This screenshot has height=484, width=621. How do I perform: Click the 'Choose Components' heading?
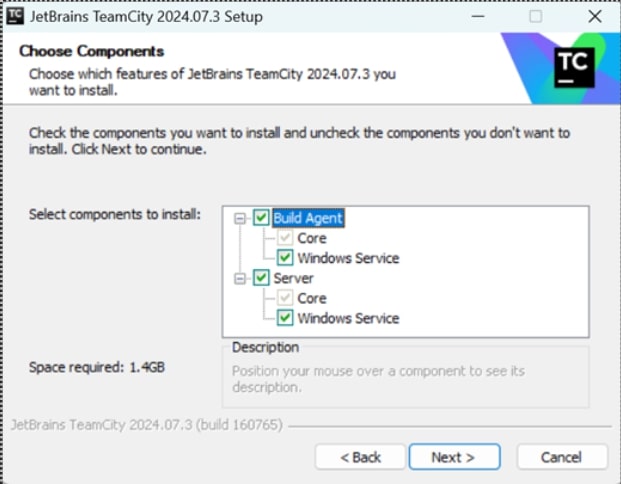pos(91,51)
